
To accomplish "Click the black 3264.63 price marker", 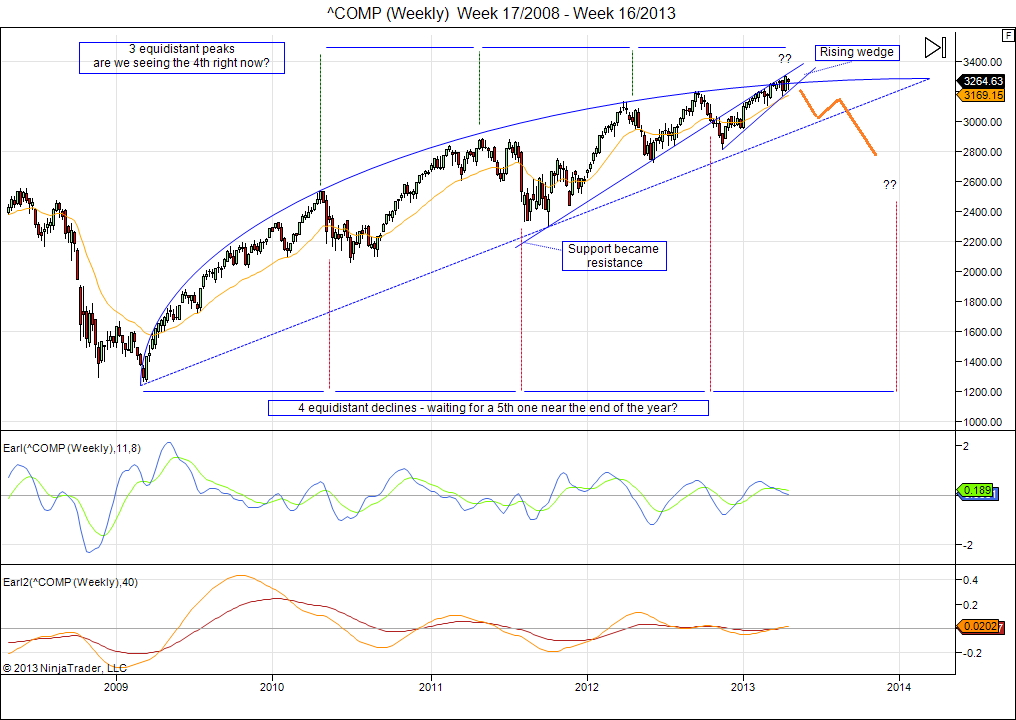I will [981, 81].
